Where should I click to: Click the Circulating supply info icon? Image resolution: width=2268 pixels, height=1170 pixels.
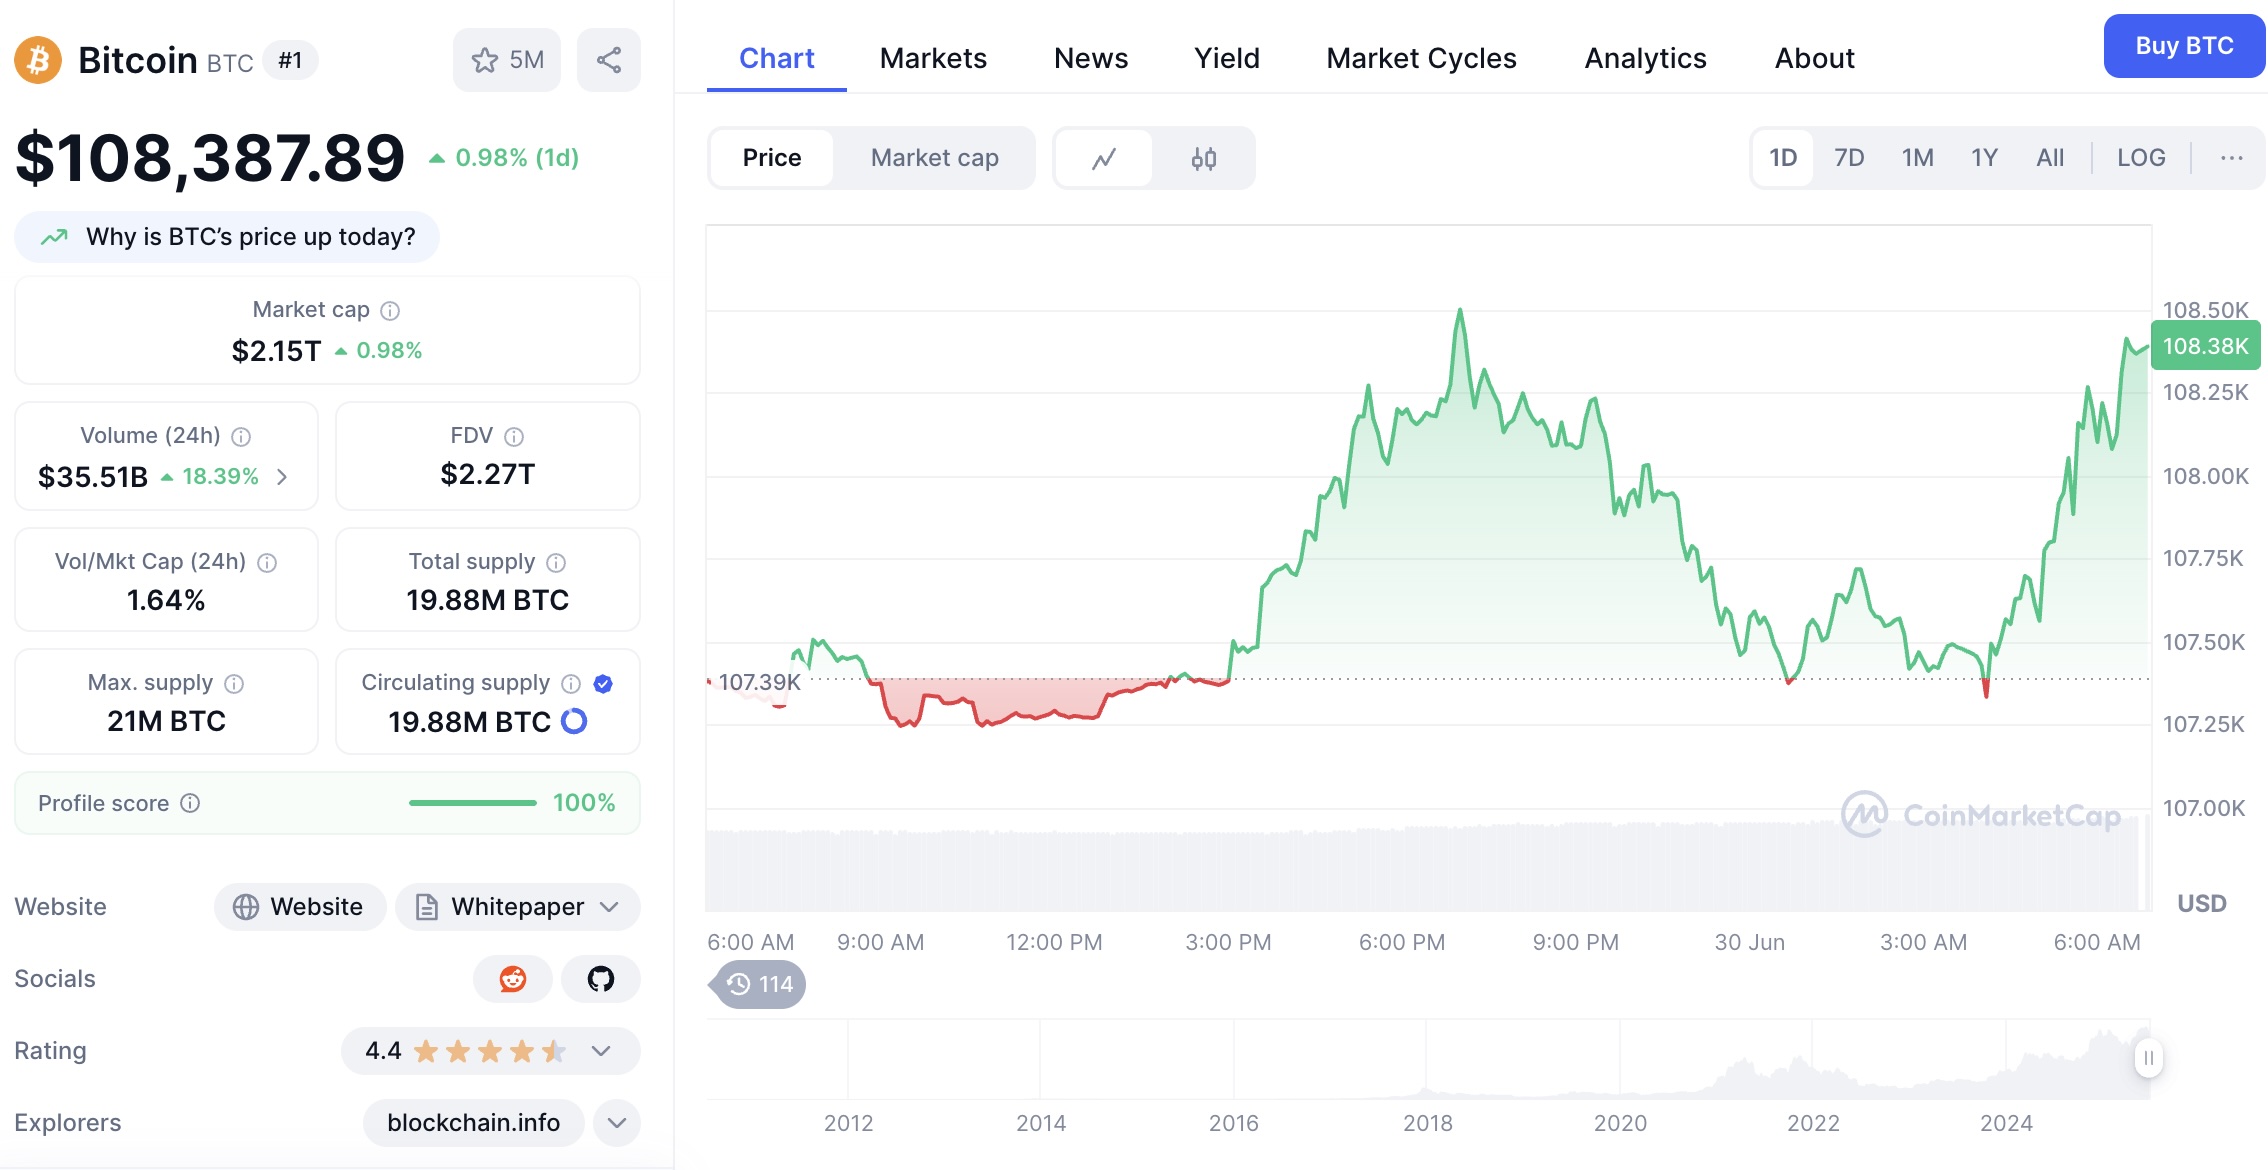[571, 684]
